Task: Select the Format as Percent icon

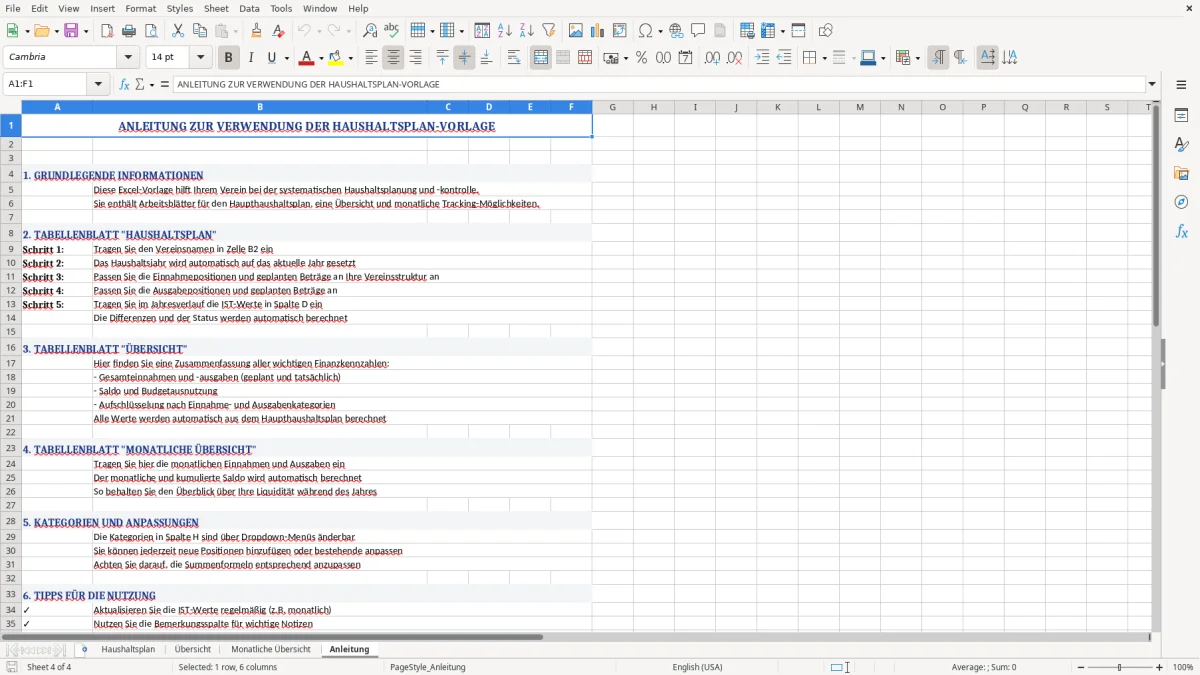Action: pos(641,57)
